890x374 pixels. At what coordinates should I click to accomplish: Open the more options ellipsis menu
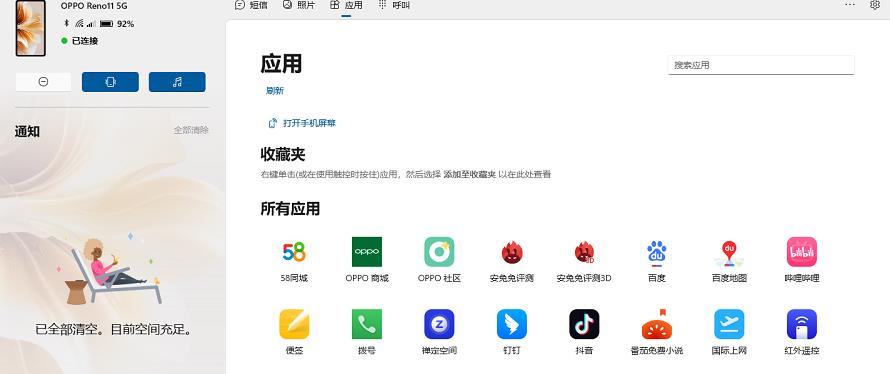tap(850, 5)
